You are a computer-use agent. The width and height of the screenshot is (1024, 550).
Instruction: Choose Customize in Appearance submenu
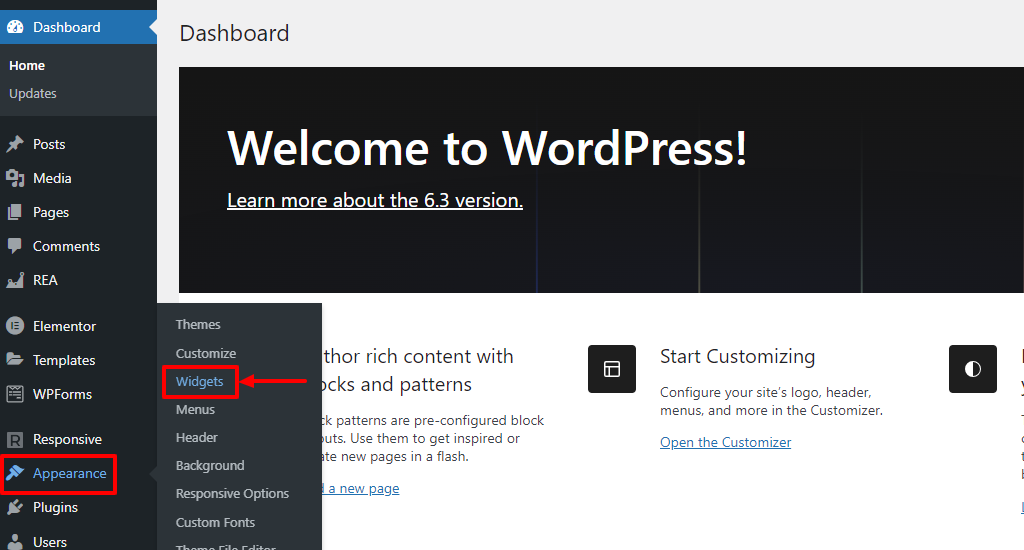tap(206, 353)
